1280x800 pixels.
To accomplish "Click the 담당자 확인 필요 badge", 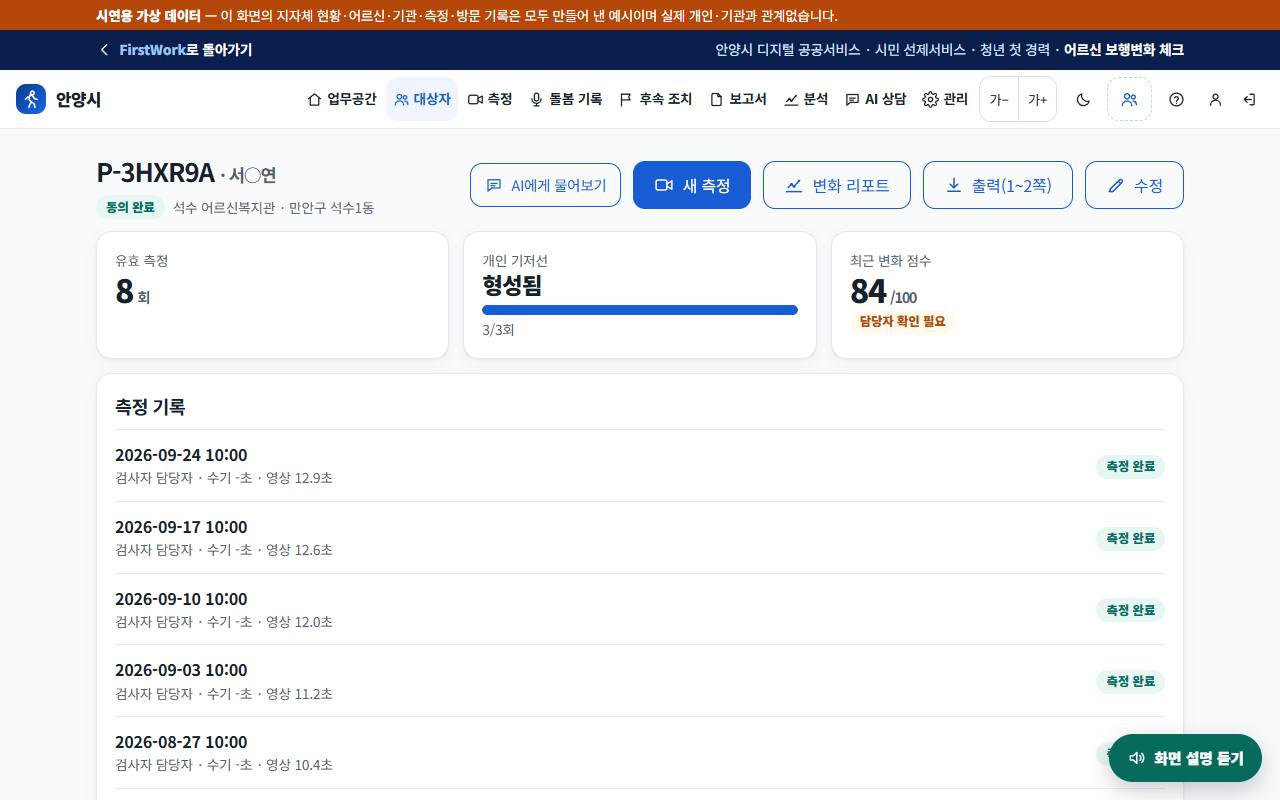I will click(903, 322).
